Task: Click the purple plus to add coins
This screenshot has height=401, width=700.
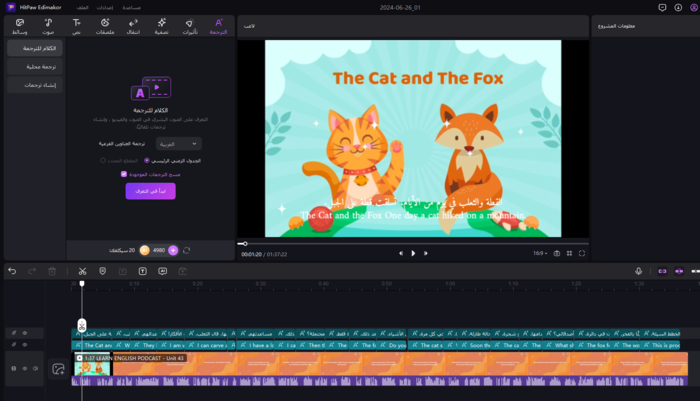Action: (x=173, y=250)
